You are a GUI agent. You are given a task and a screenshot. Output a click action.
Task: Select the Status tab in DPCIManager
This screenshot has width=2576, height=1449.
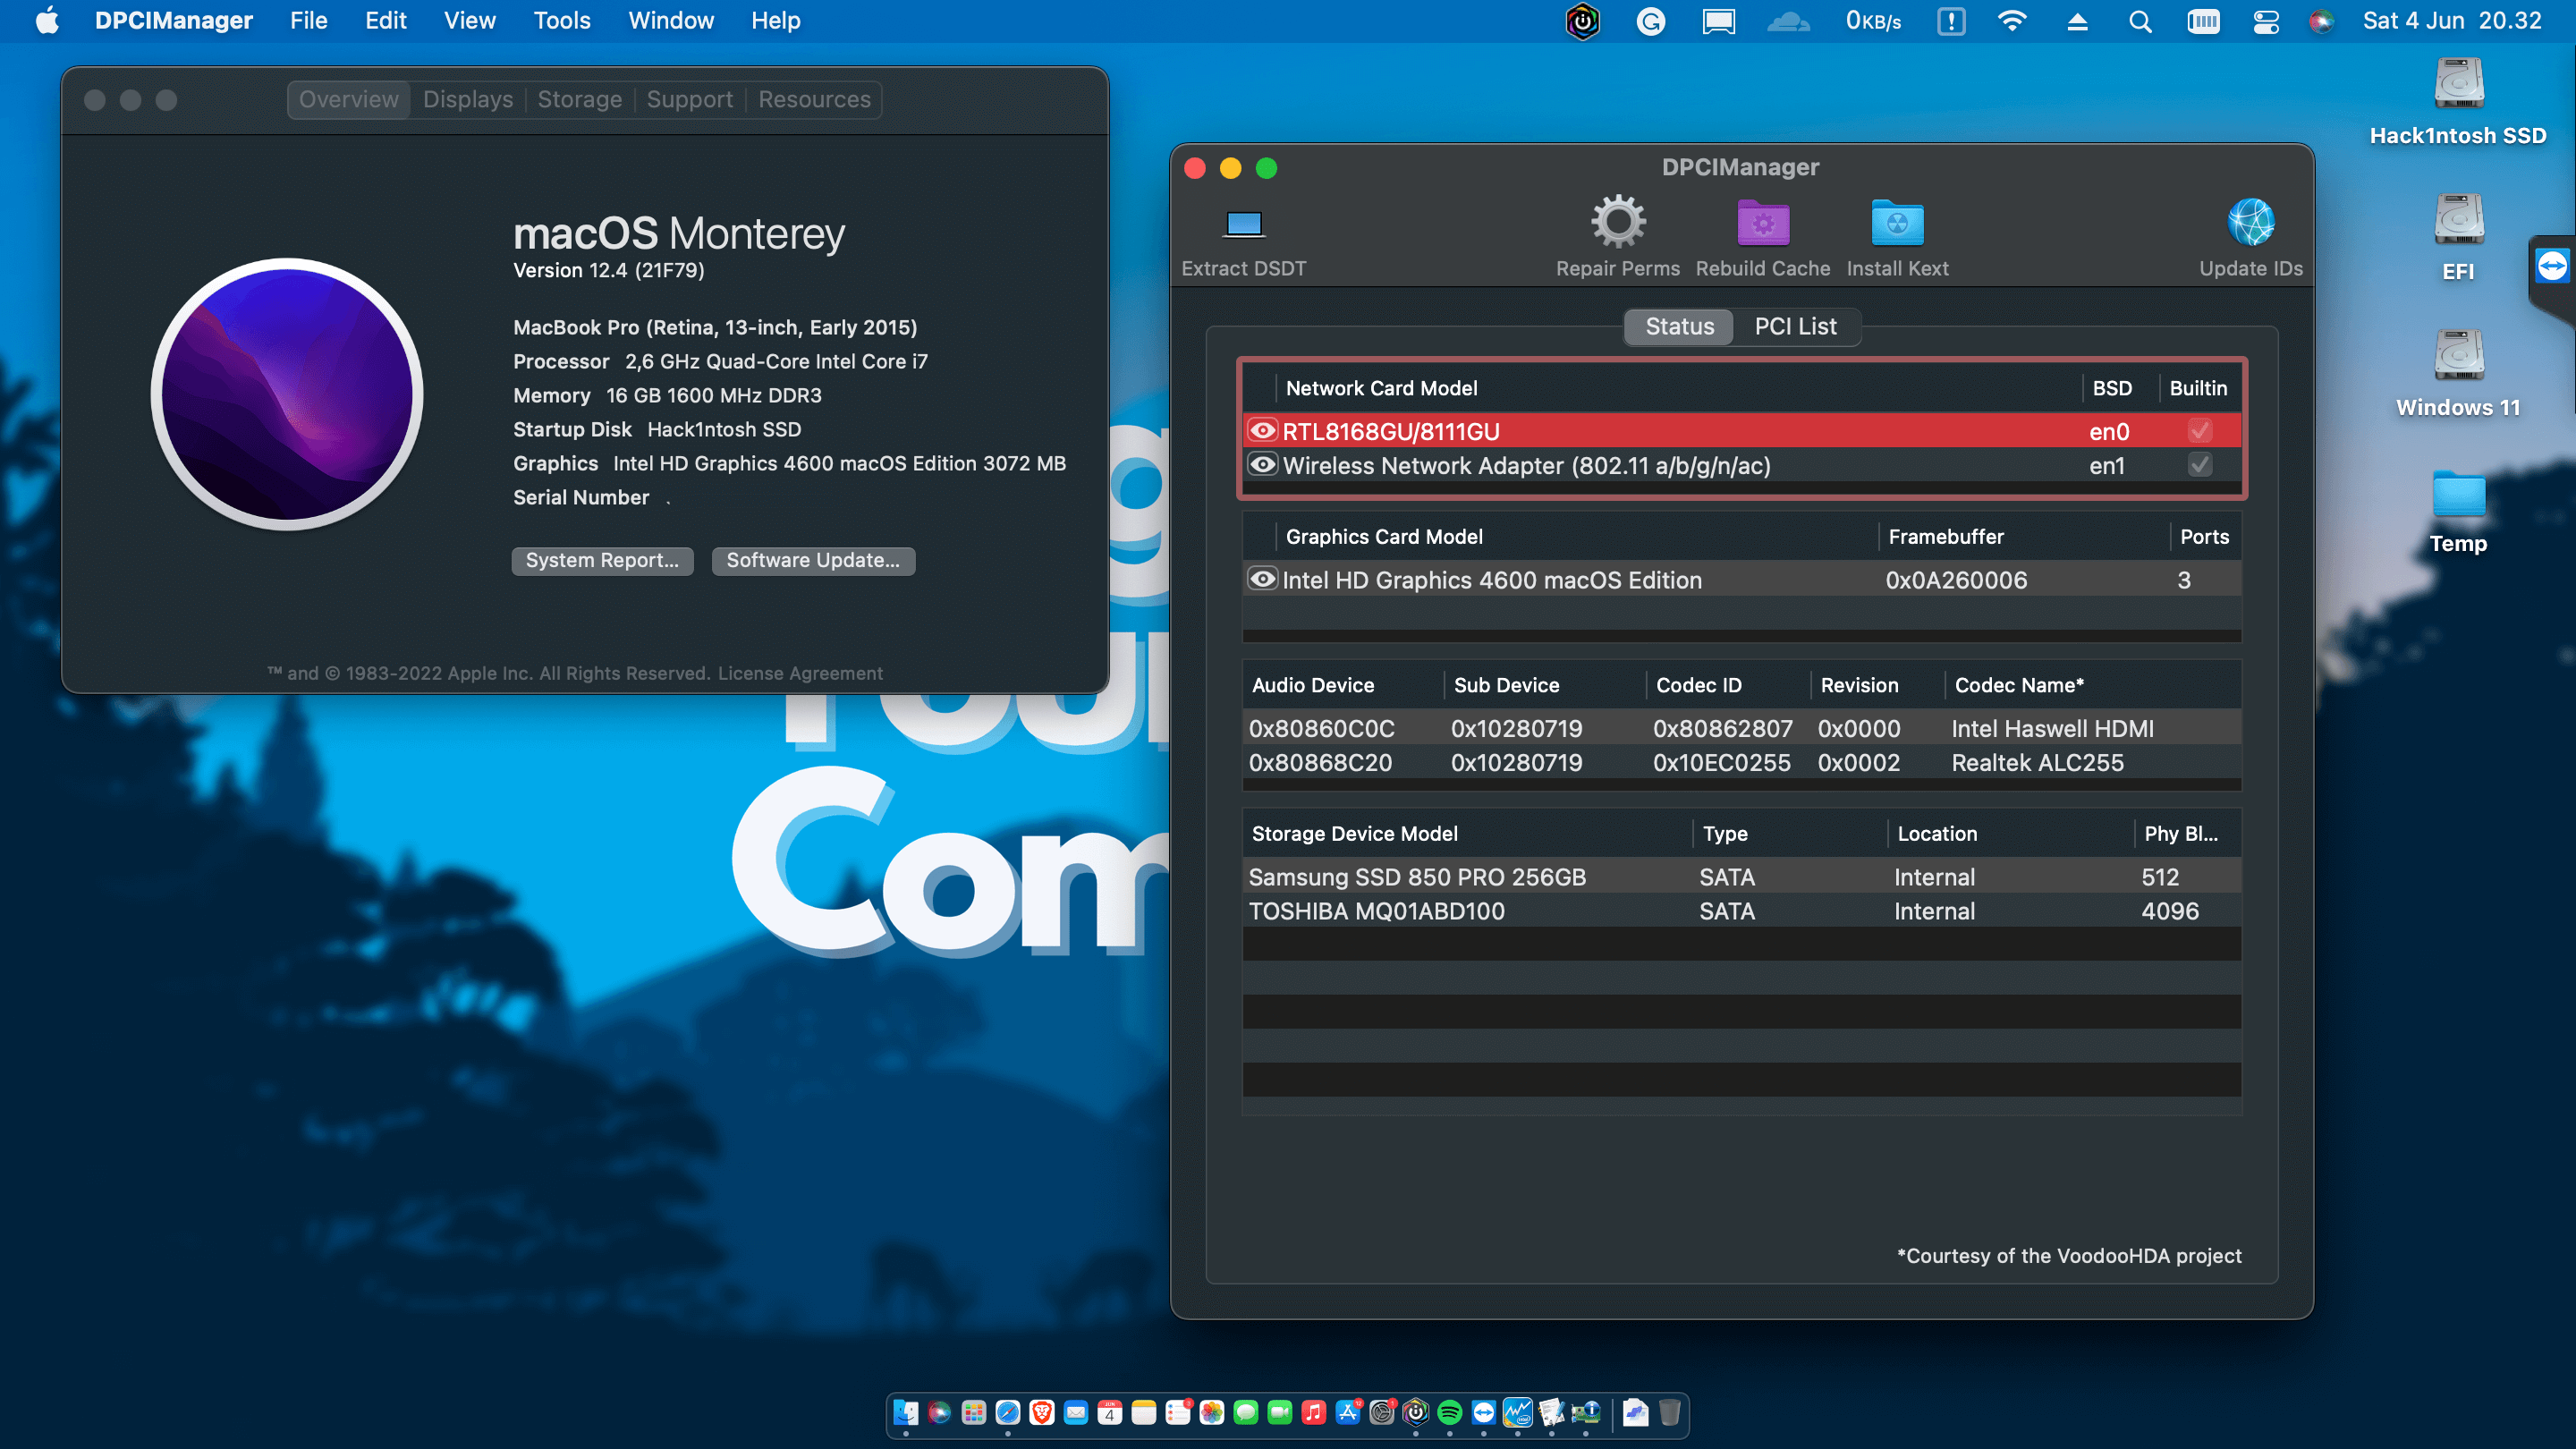tap(1679, 326)
